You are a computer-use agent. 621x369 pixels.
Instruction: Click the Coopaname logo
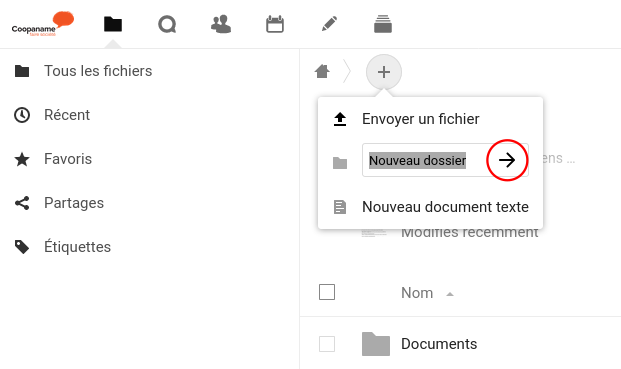coord(43,24)
